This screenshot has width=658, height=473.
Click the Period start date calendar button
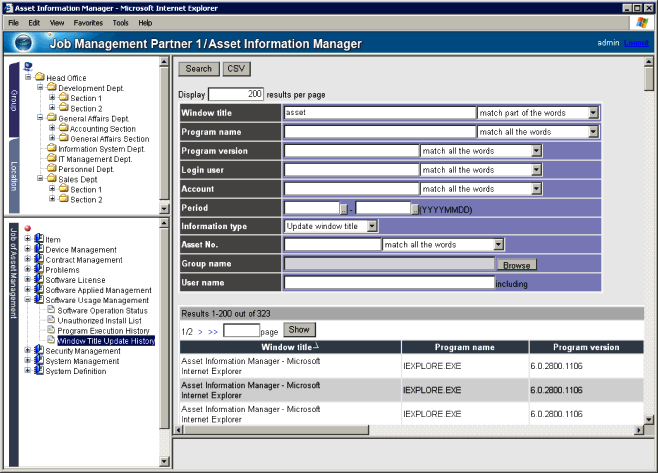click(344, 208)
